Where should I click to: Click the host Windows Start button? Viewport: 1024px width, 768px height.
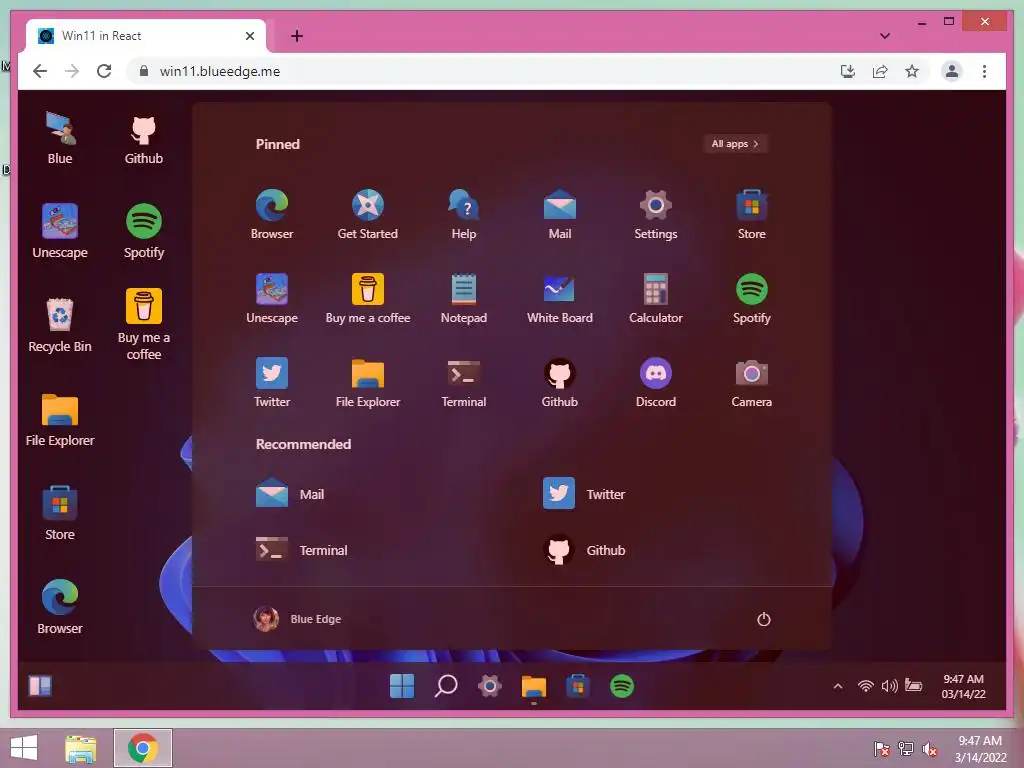point(24,748)
